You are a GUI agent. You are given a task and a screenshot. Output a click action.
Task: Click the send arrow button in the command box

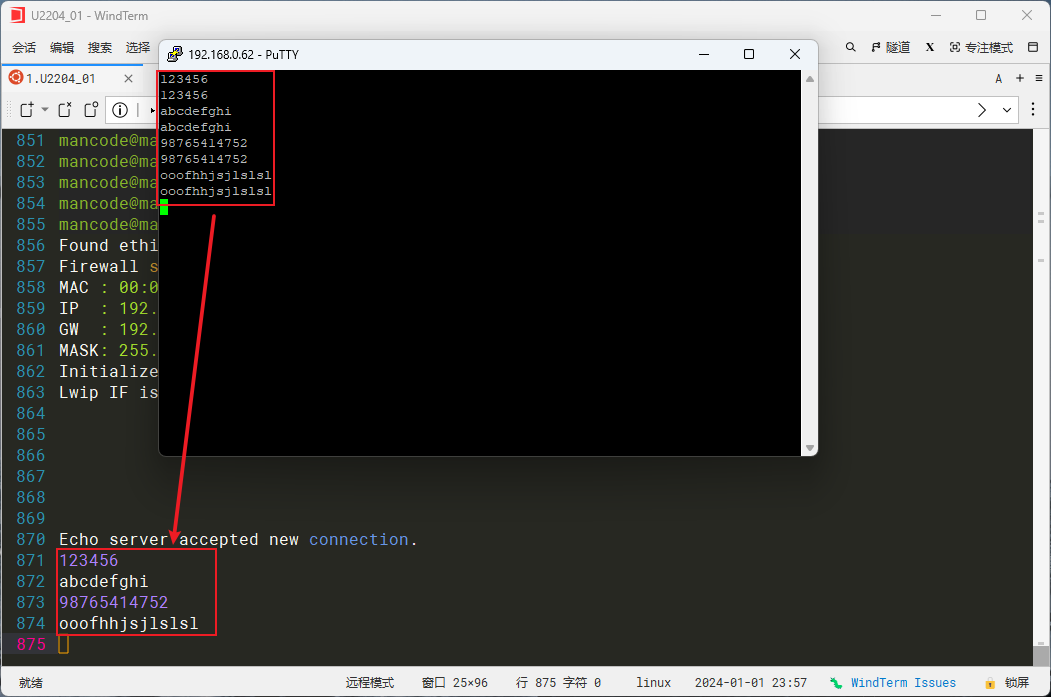coord(982,109)
